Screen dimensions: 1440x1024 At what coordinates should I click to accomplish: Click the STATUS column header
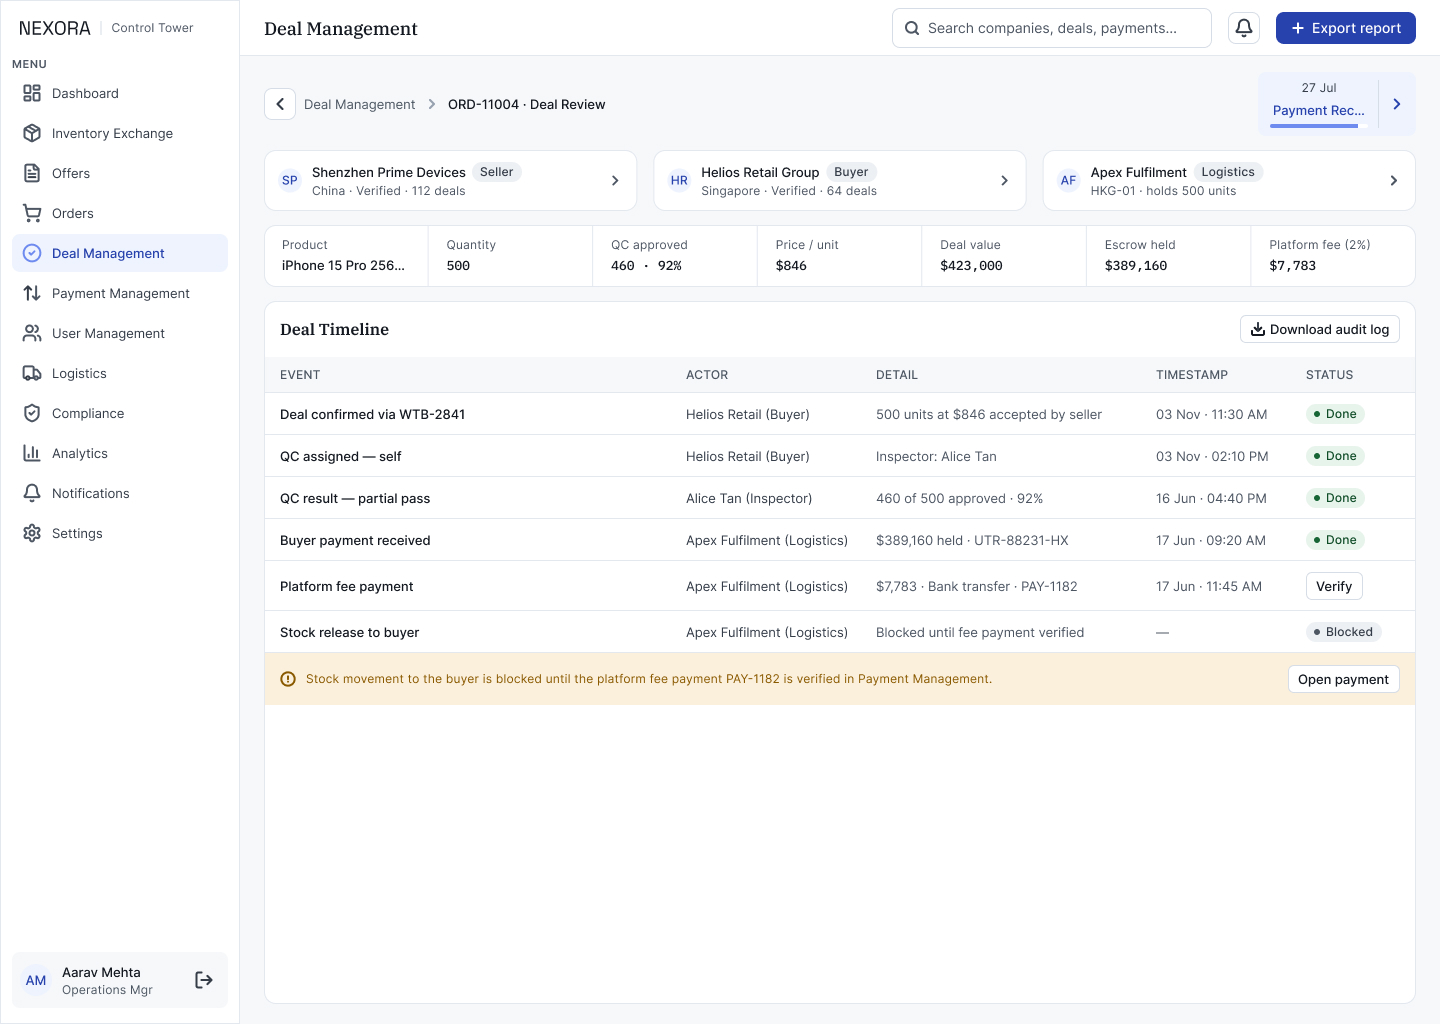tap(1329, 375)
